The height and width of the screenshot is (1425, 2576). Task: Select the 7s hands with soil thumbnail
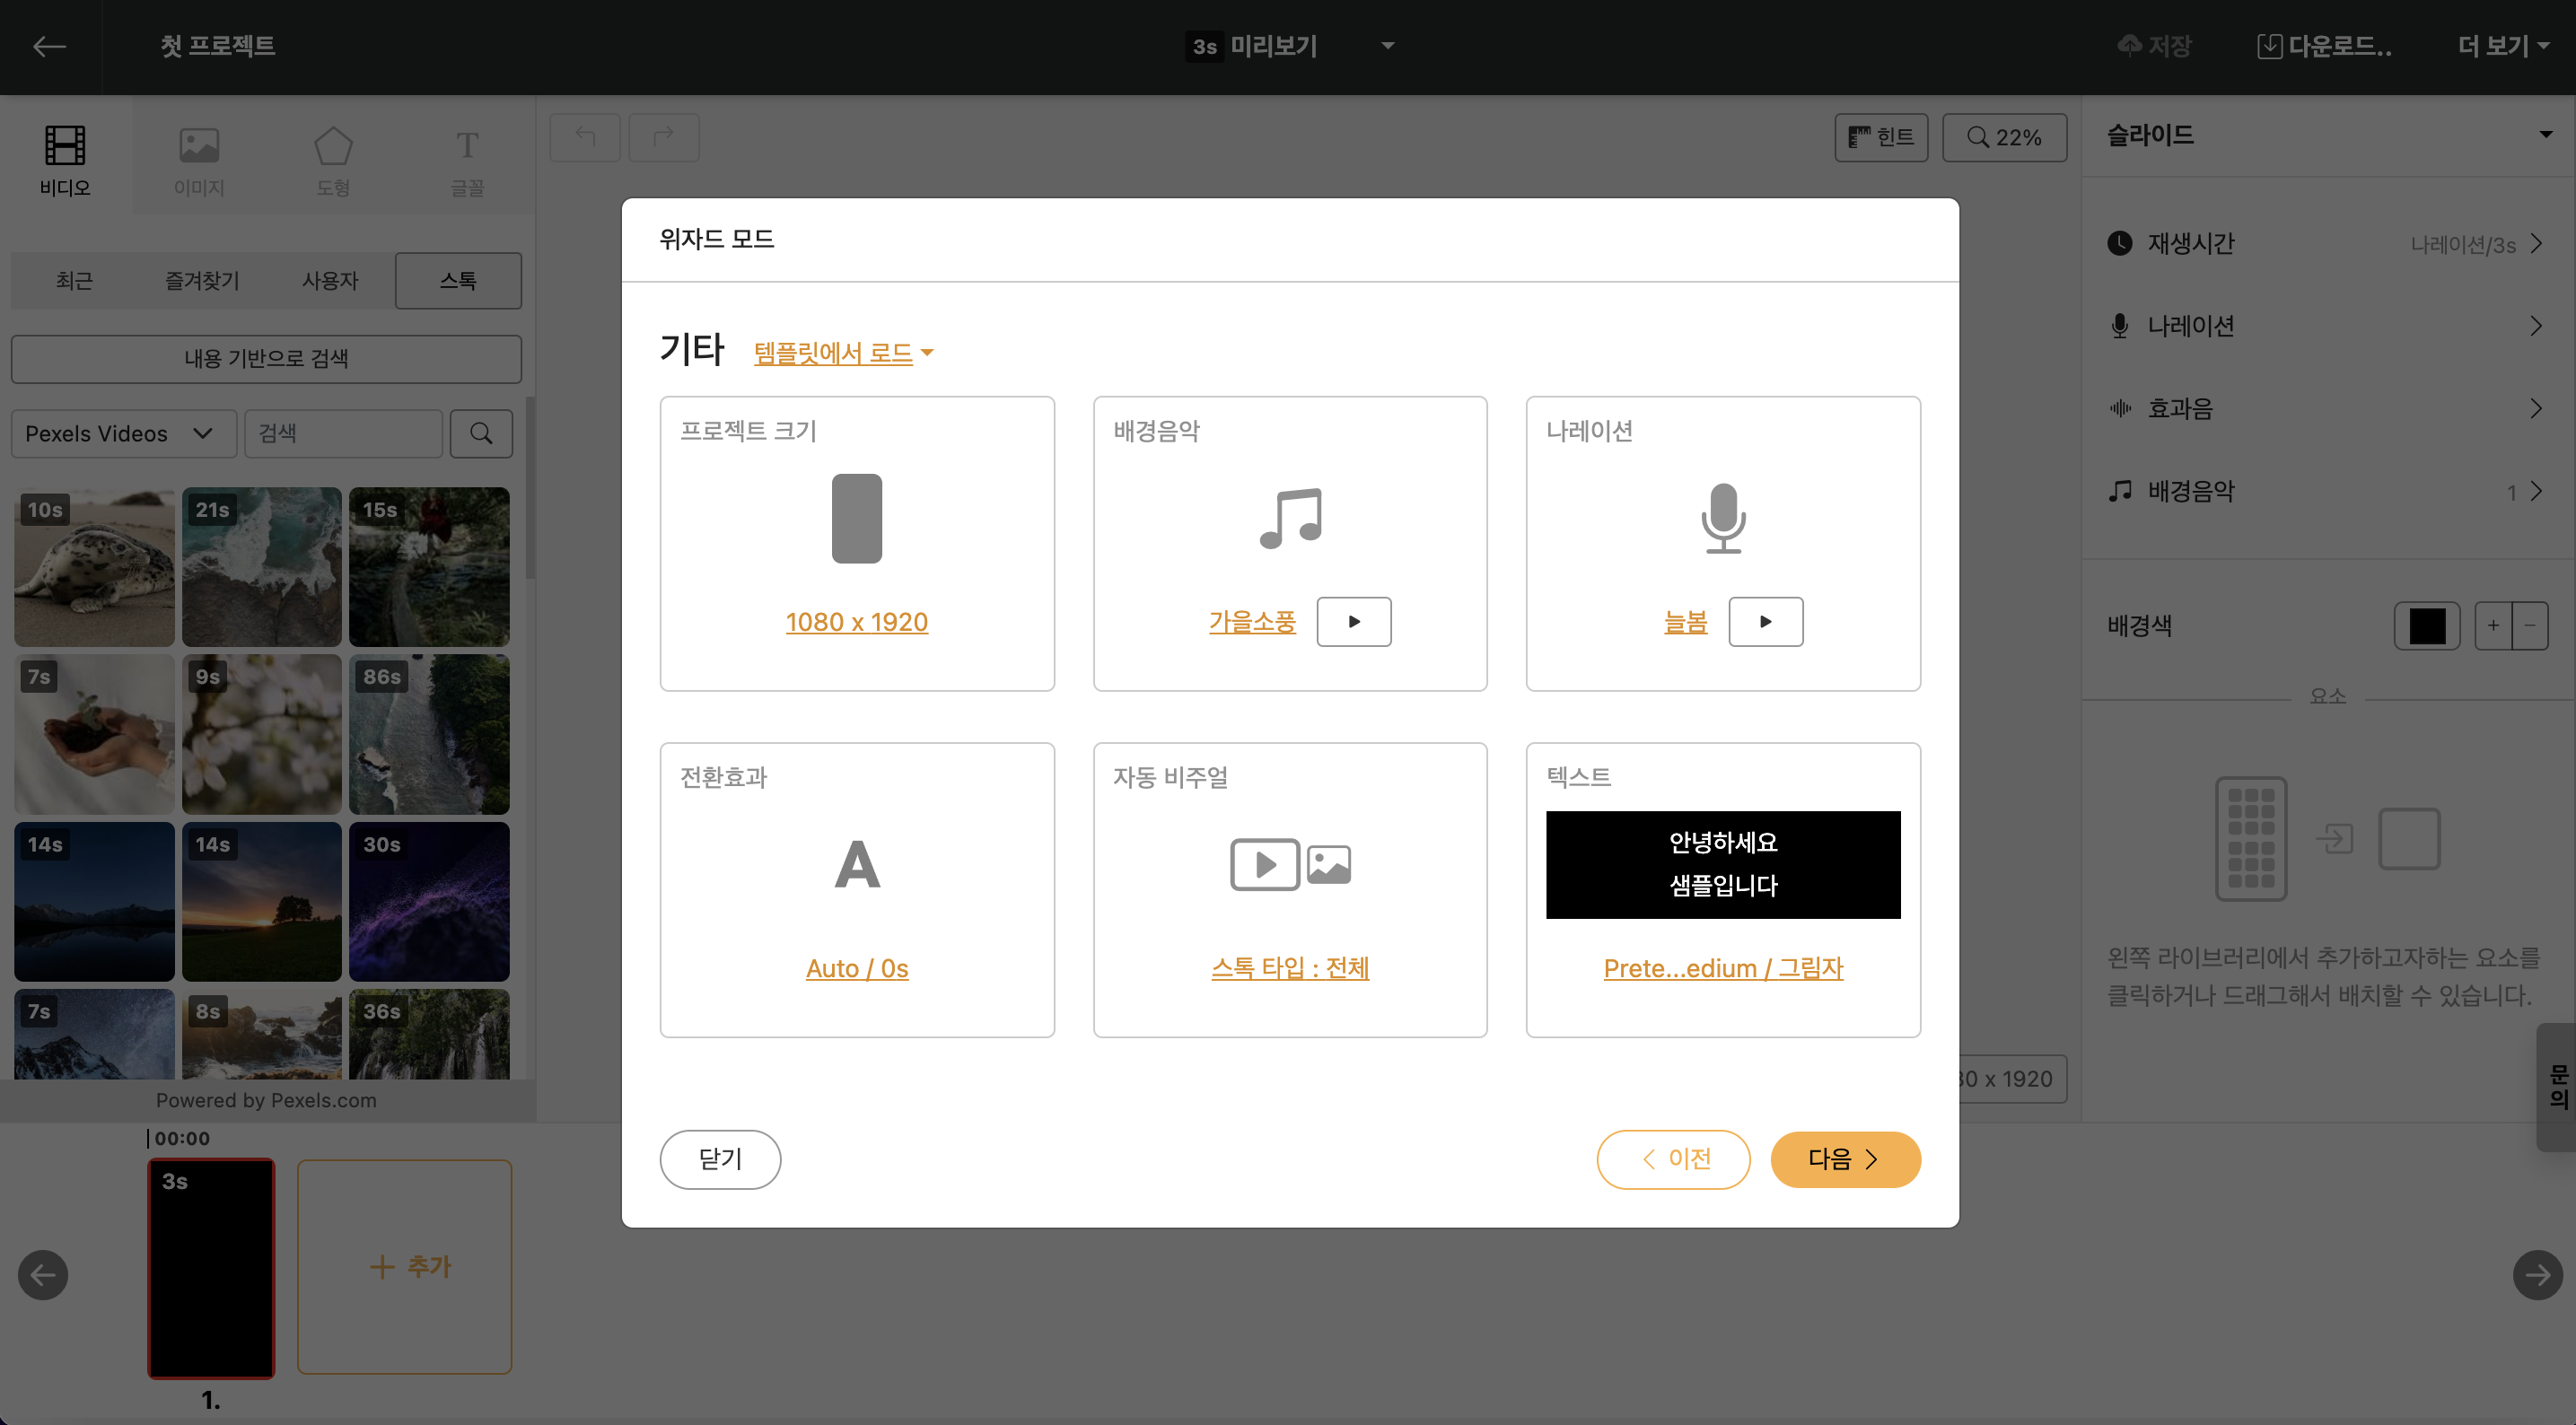tap(94, 733)
